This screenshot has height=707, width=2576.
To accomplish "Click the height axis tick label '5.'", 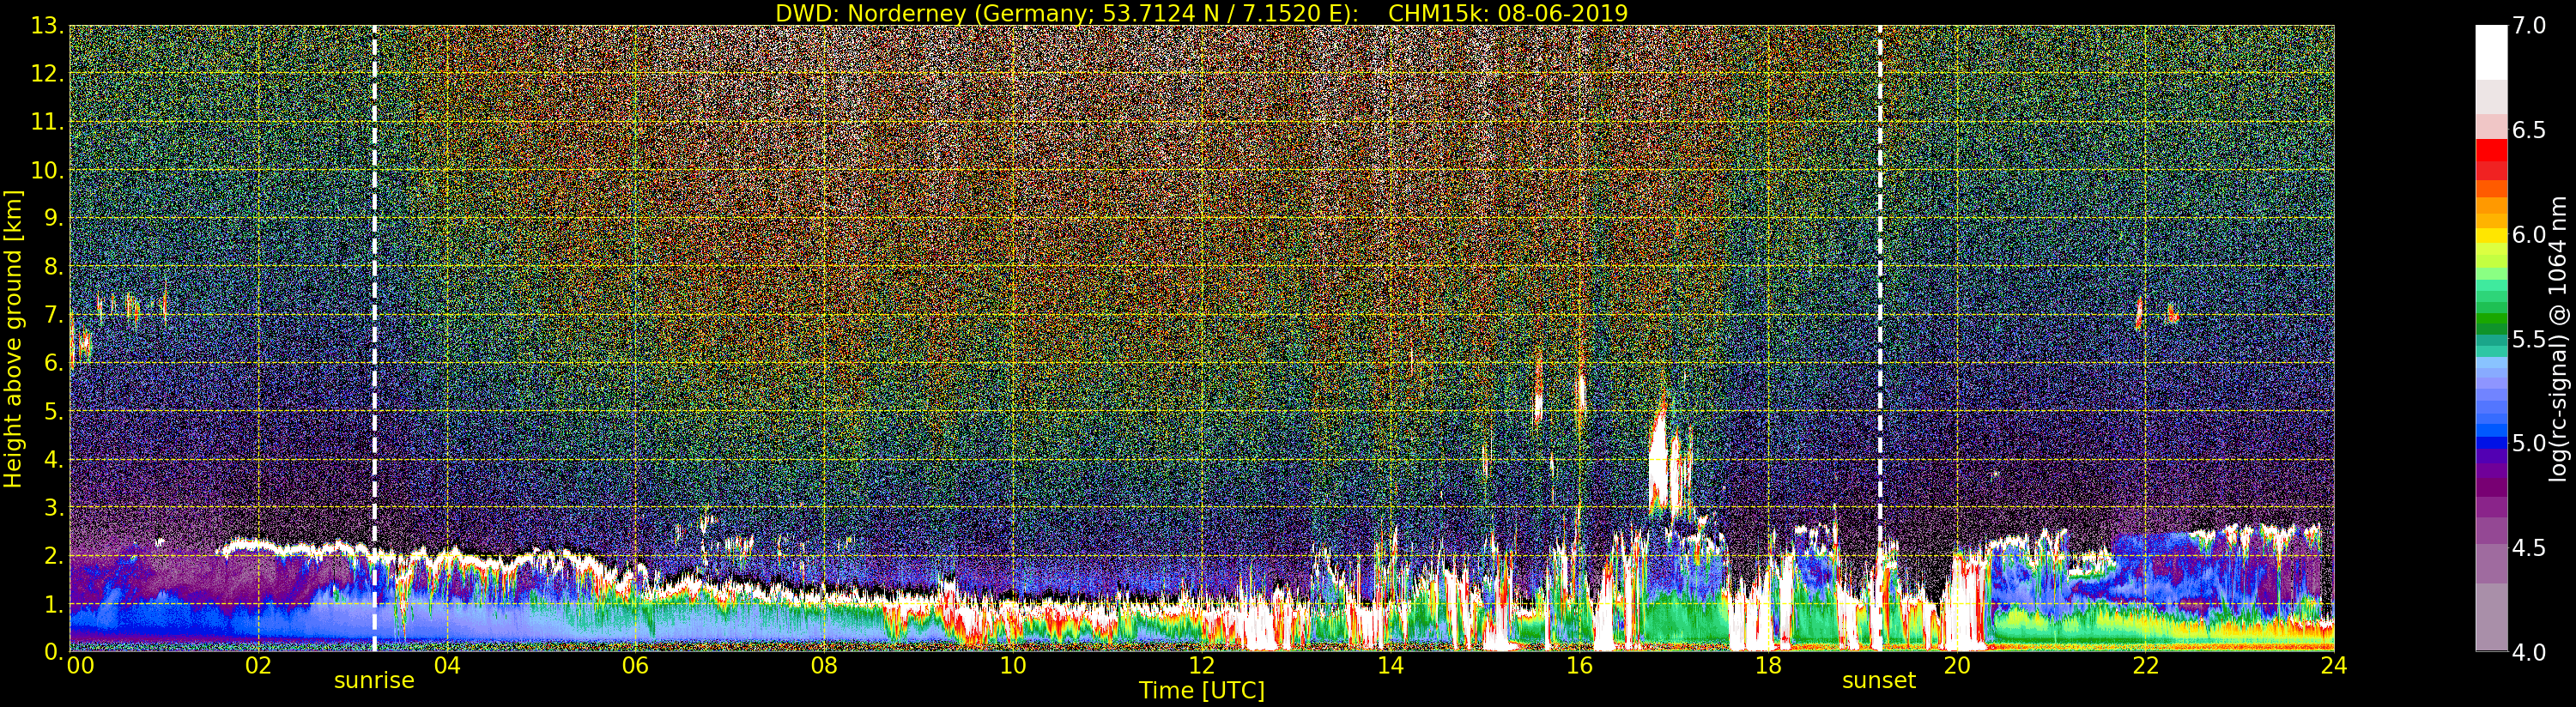I will click(52, 411).
